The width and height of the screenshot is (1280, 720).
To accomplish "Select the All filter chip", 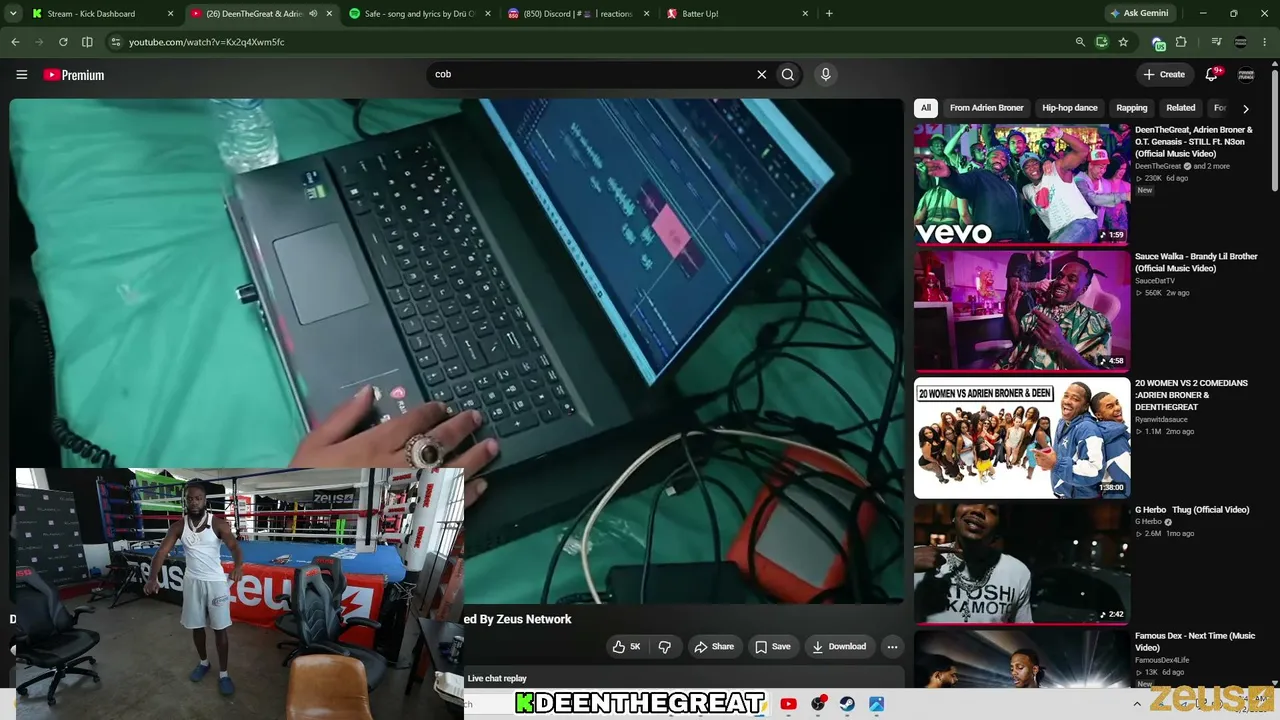I will pyautogui.click(x=926, y=108).
